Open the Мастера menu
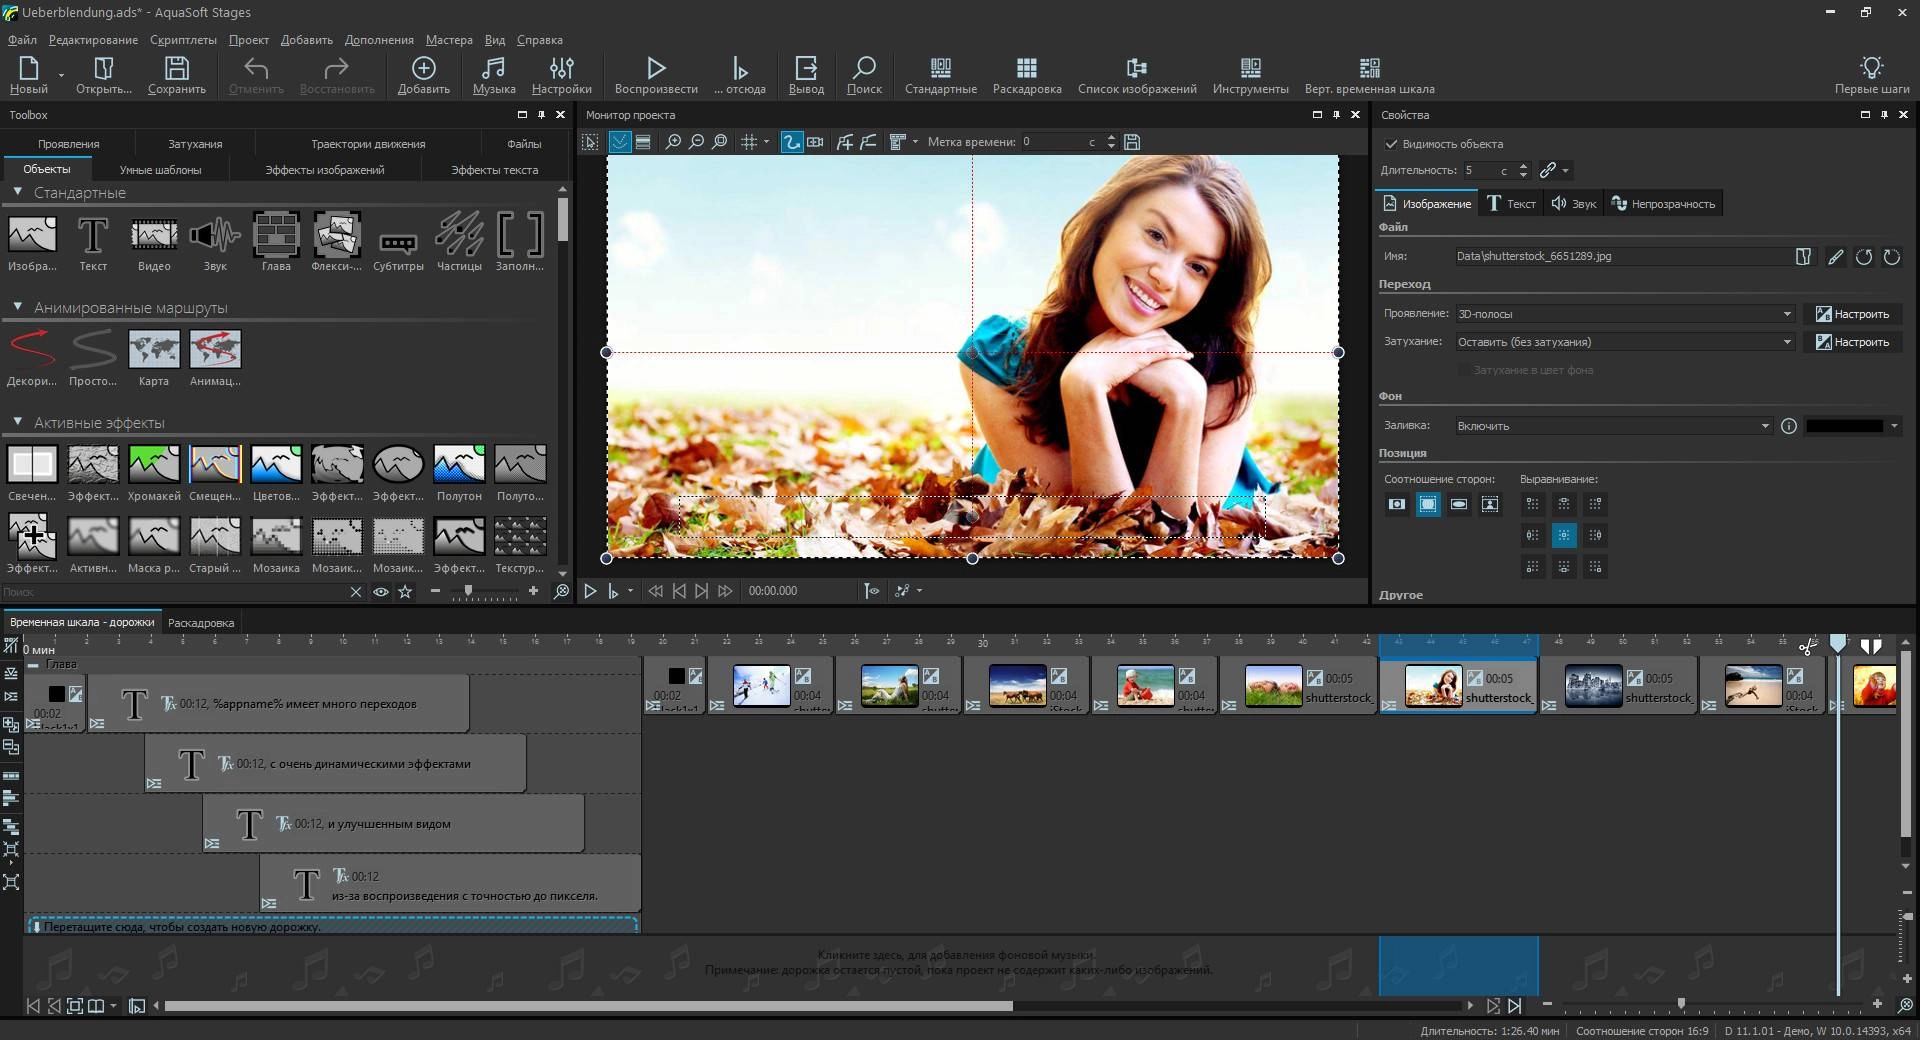The height and width of the screenshot is (1040, 1920). tap(449, 40)
